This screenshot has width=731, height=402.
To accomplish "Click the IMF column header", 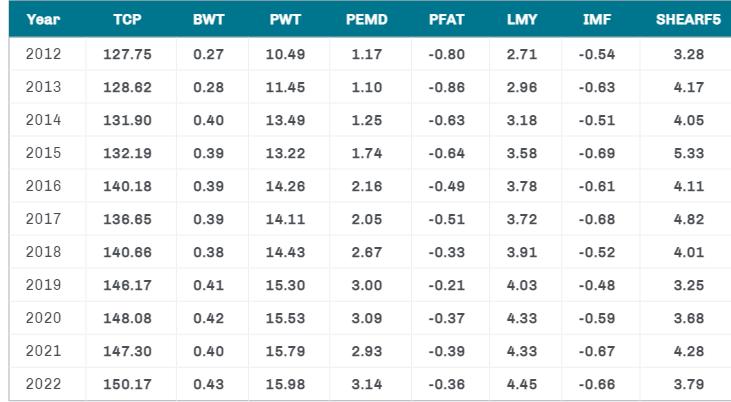I will pos(595,19).
